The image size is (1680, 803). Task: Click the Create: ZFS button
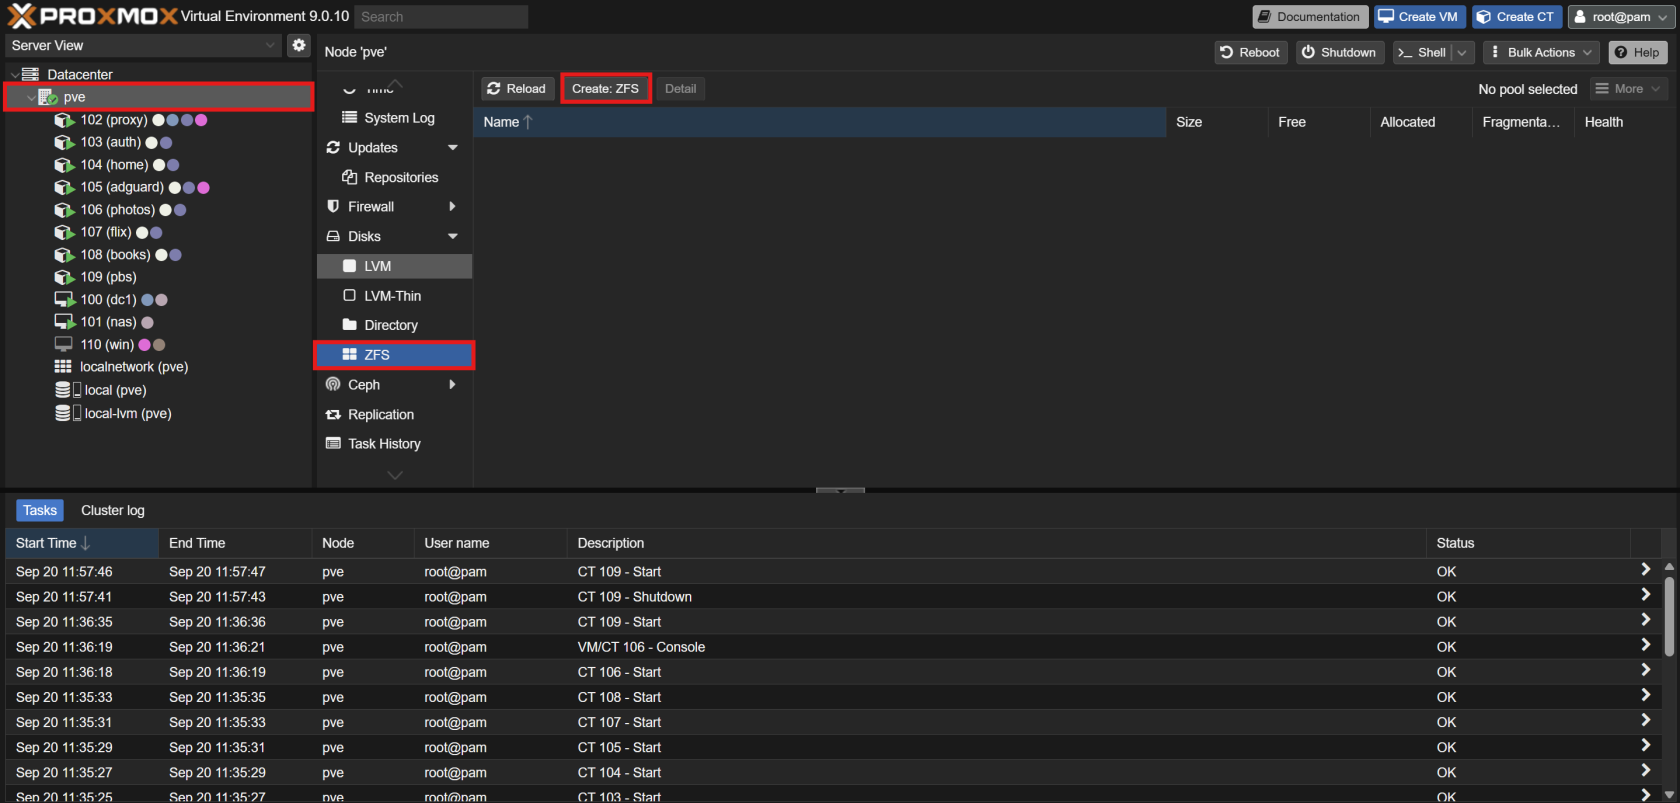pos(605,89)
